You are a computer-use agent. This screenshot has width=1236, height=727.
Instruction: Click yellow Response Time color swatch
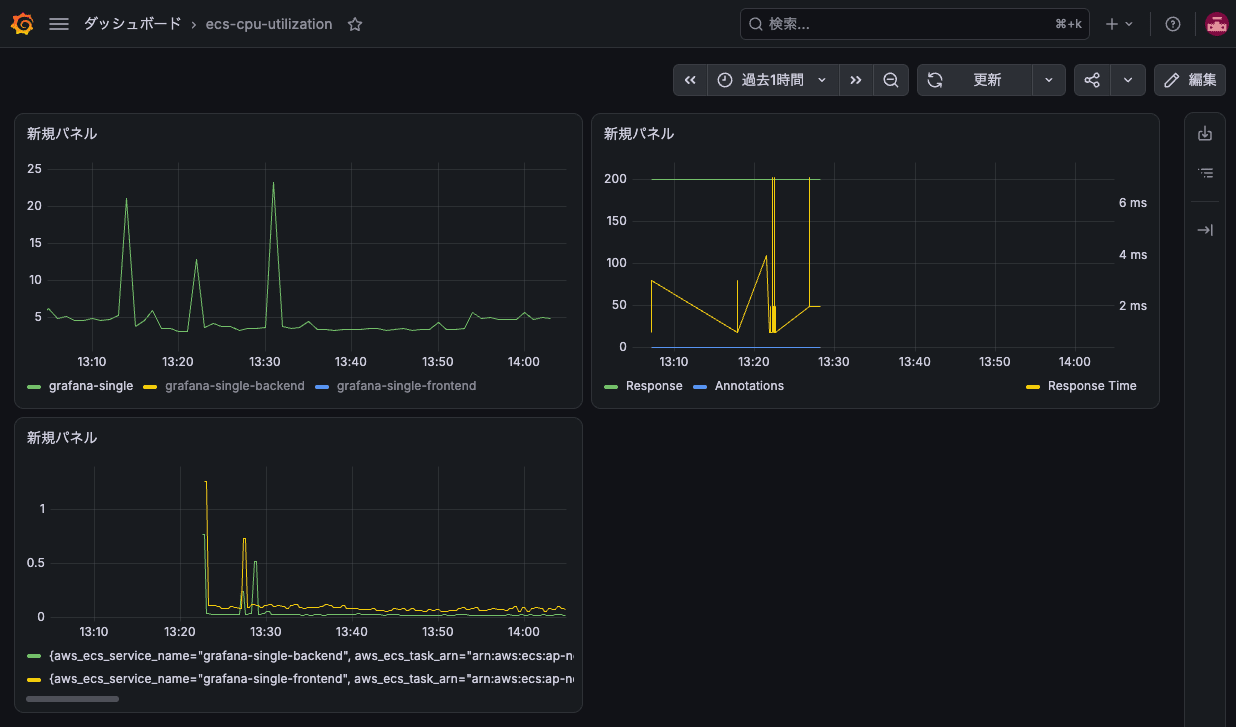tap(1033, 386)
